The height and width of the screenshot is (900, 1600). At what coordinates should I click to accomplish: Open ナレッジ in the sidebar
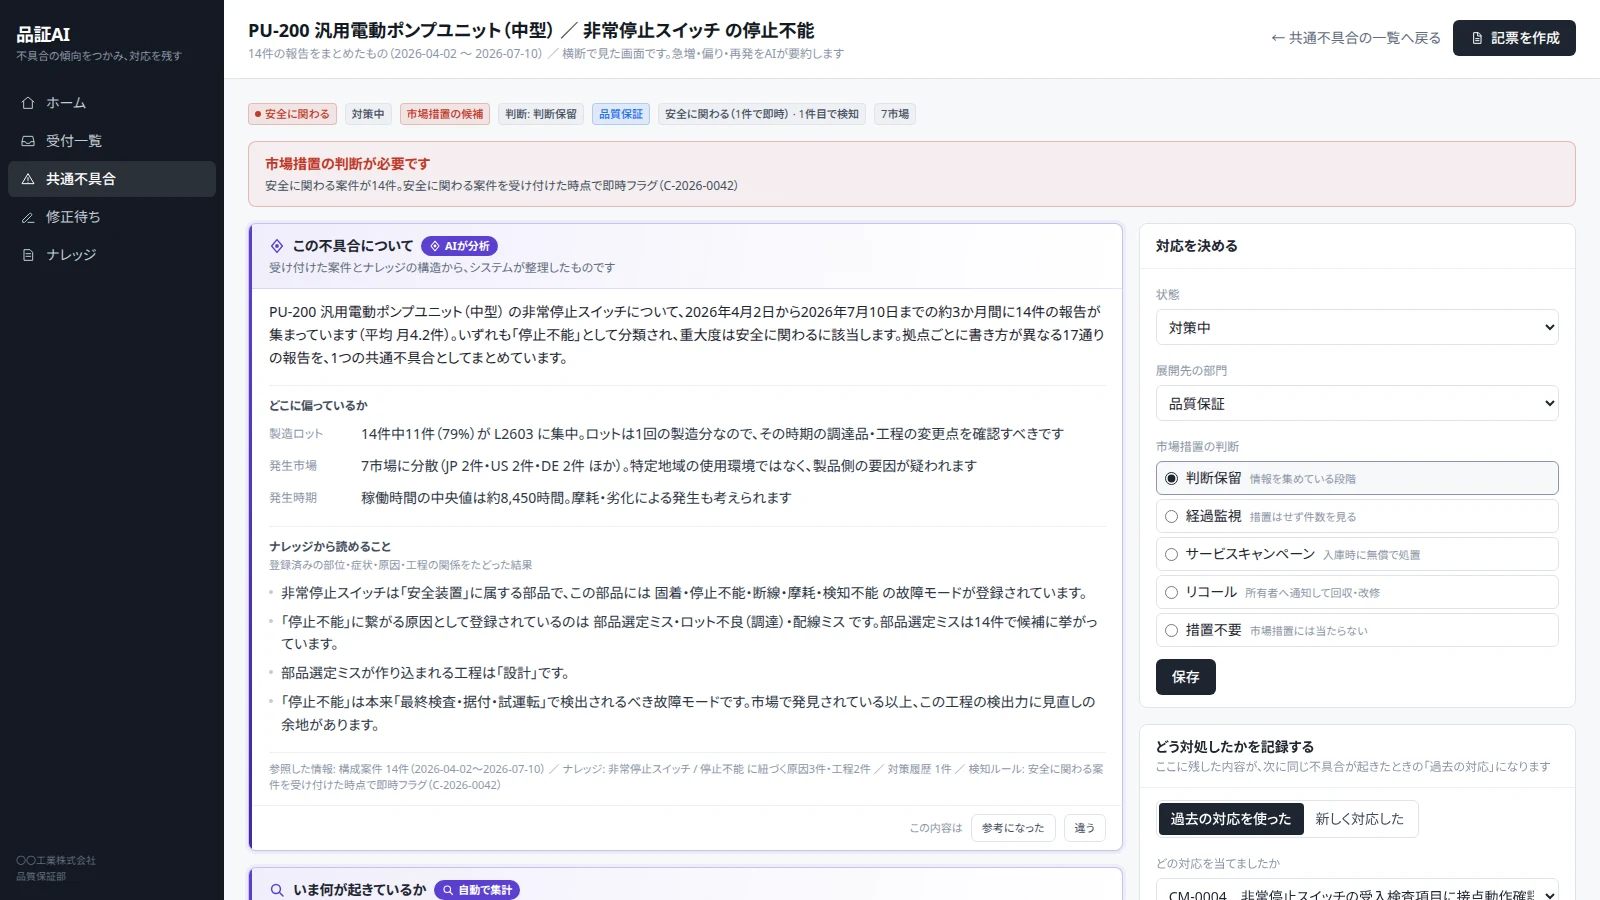[112, 255]
